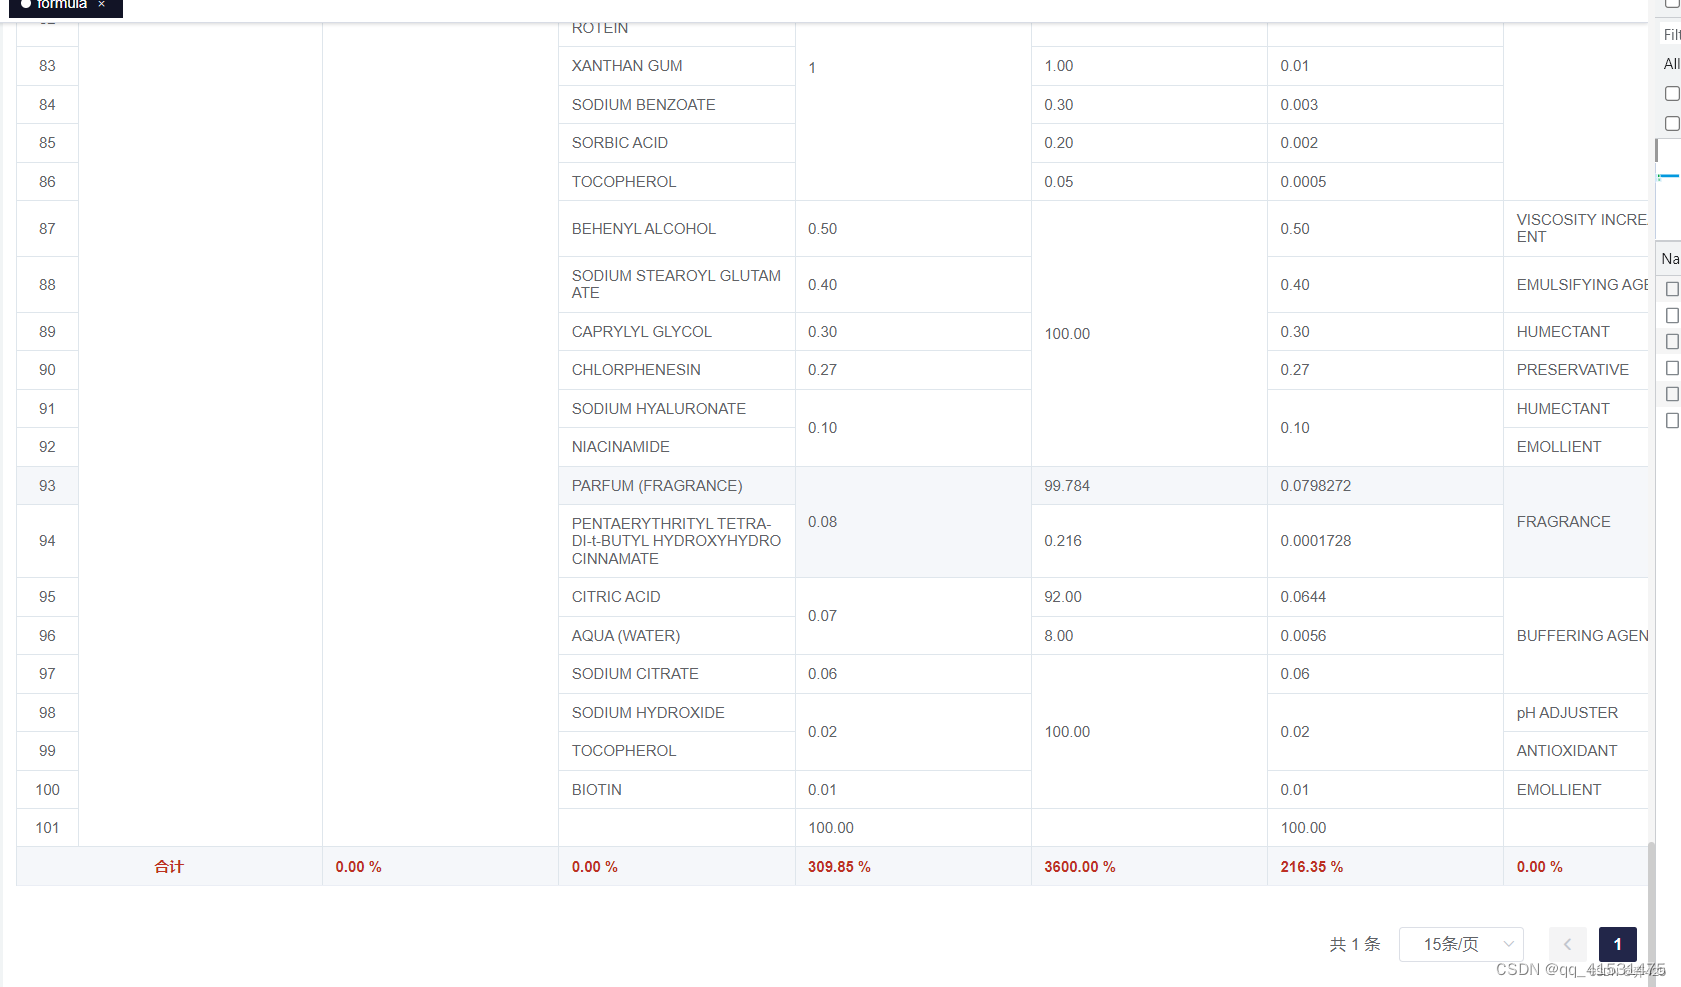Click the 合计 totals row
1681x987 pixels.
coord(168,866)
